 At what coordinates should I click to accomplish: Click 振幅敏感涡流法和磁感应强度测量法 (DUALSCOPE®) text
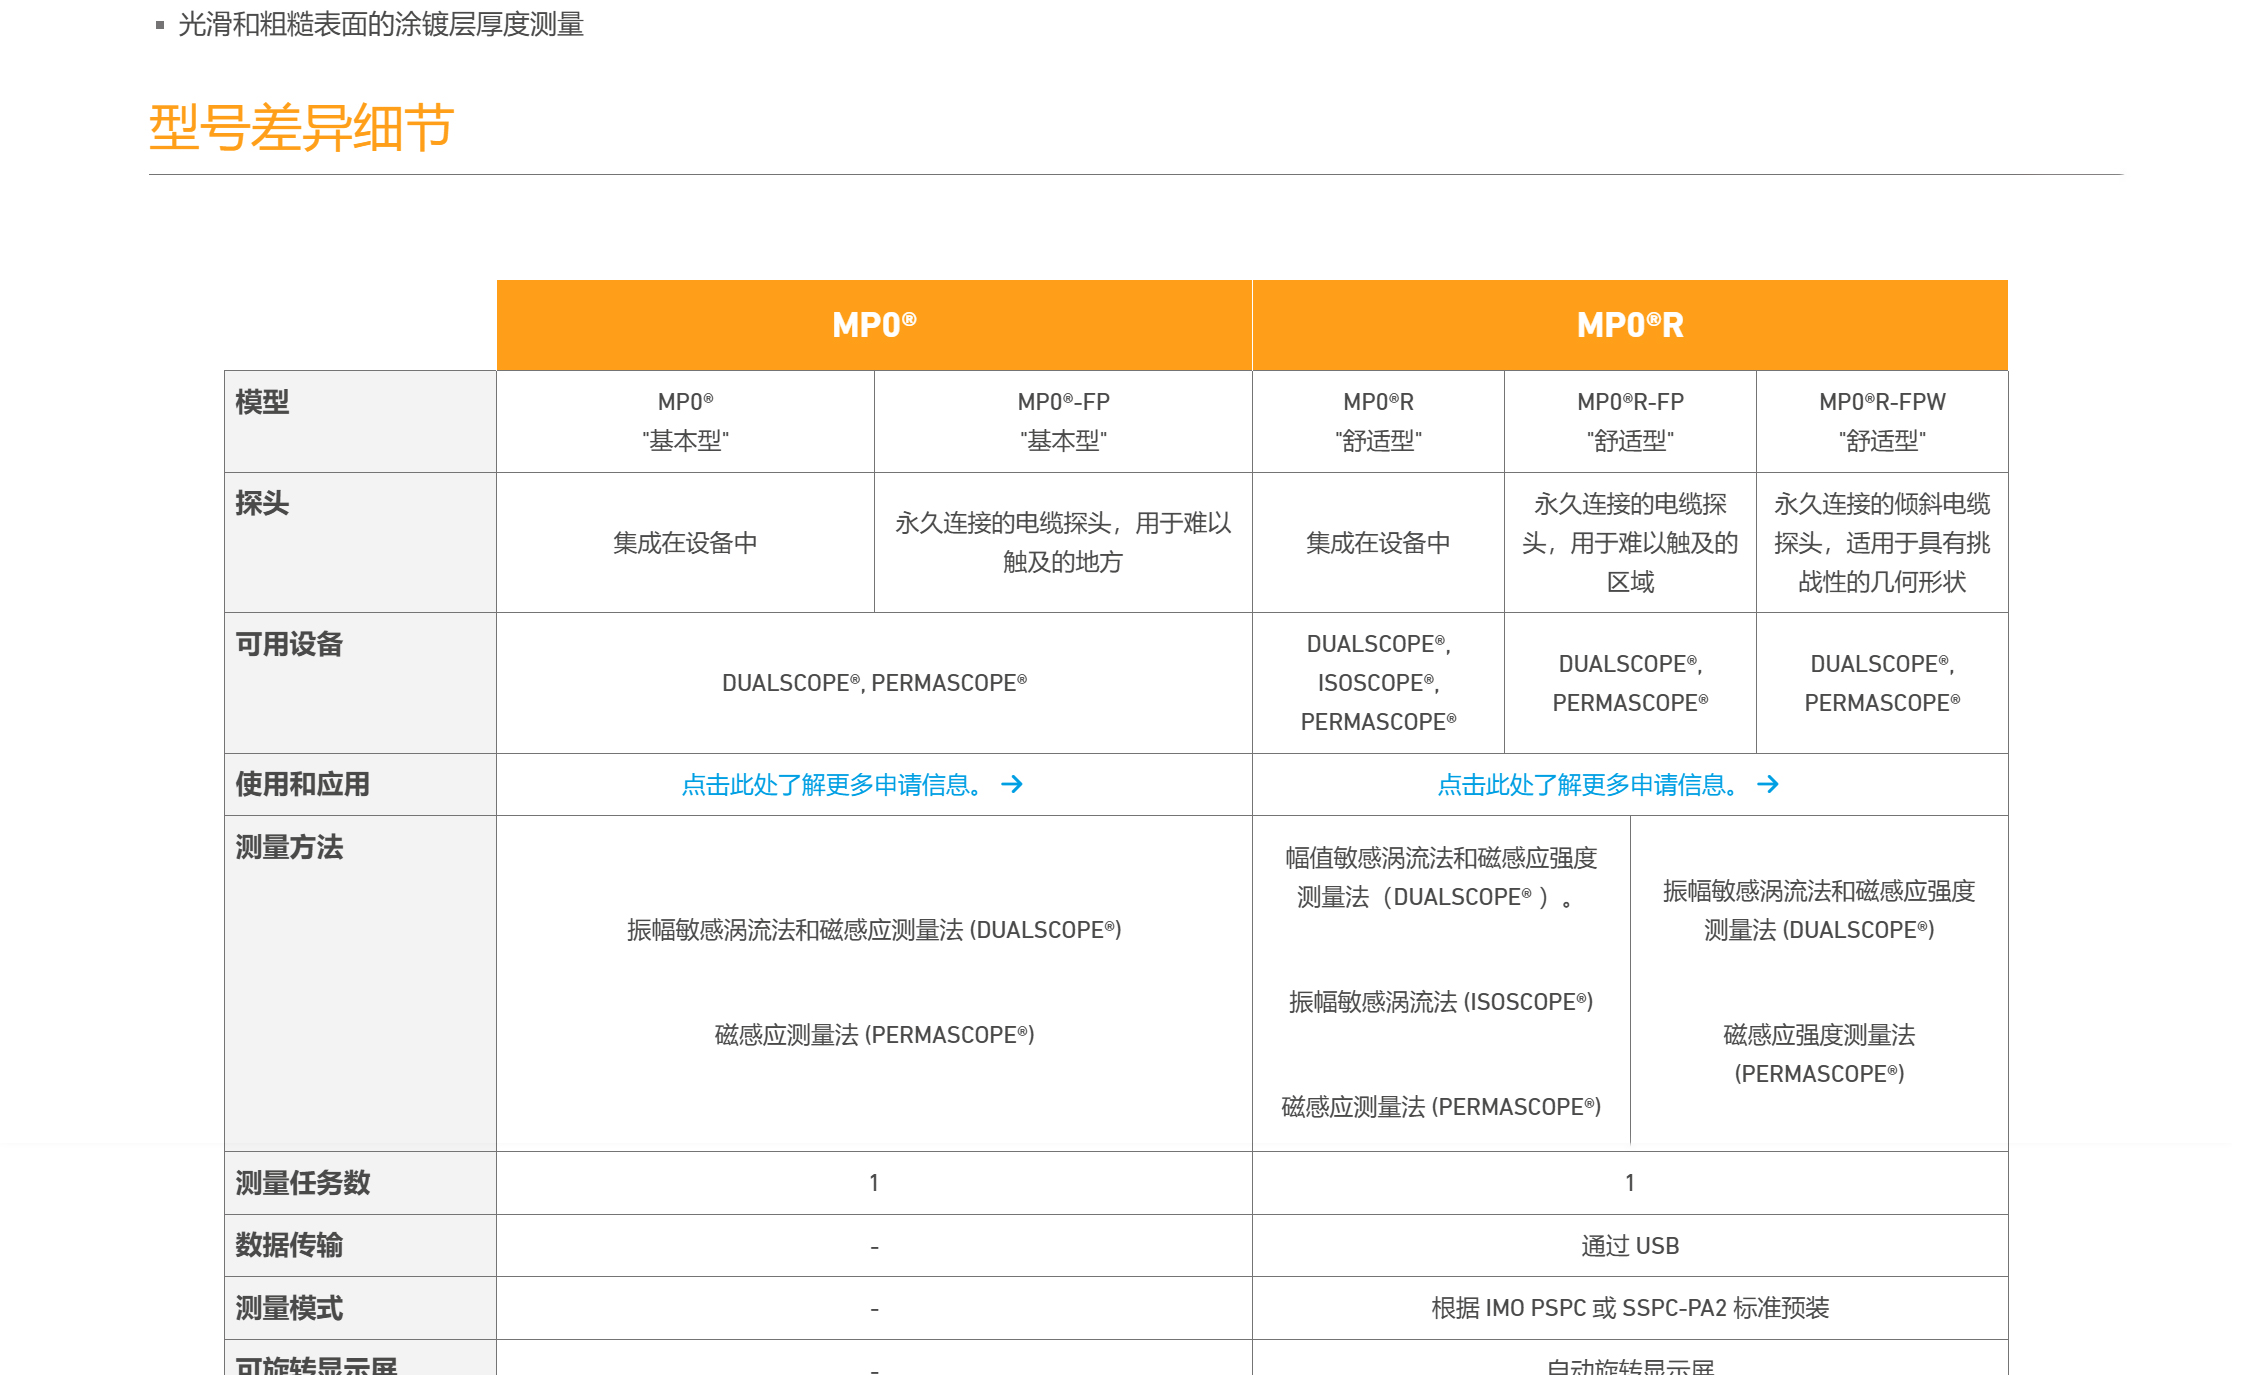pyautogui.click(x=1819, y=911)
